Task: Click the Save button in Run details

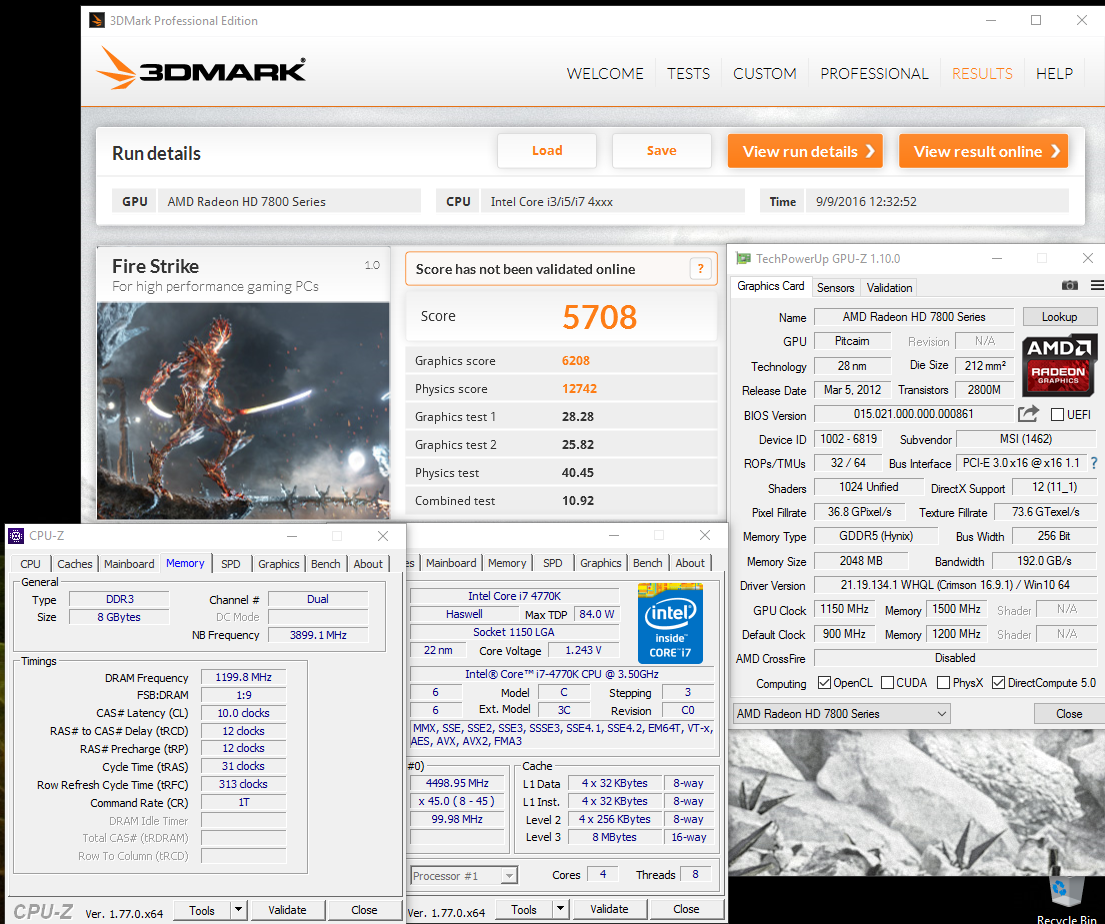Action: coord(662,151)
